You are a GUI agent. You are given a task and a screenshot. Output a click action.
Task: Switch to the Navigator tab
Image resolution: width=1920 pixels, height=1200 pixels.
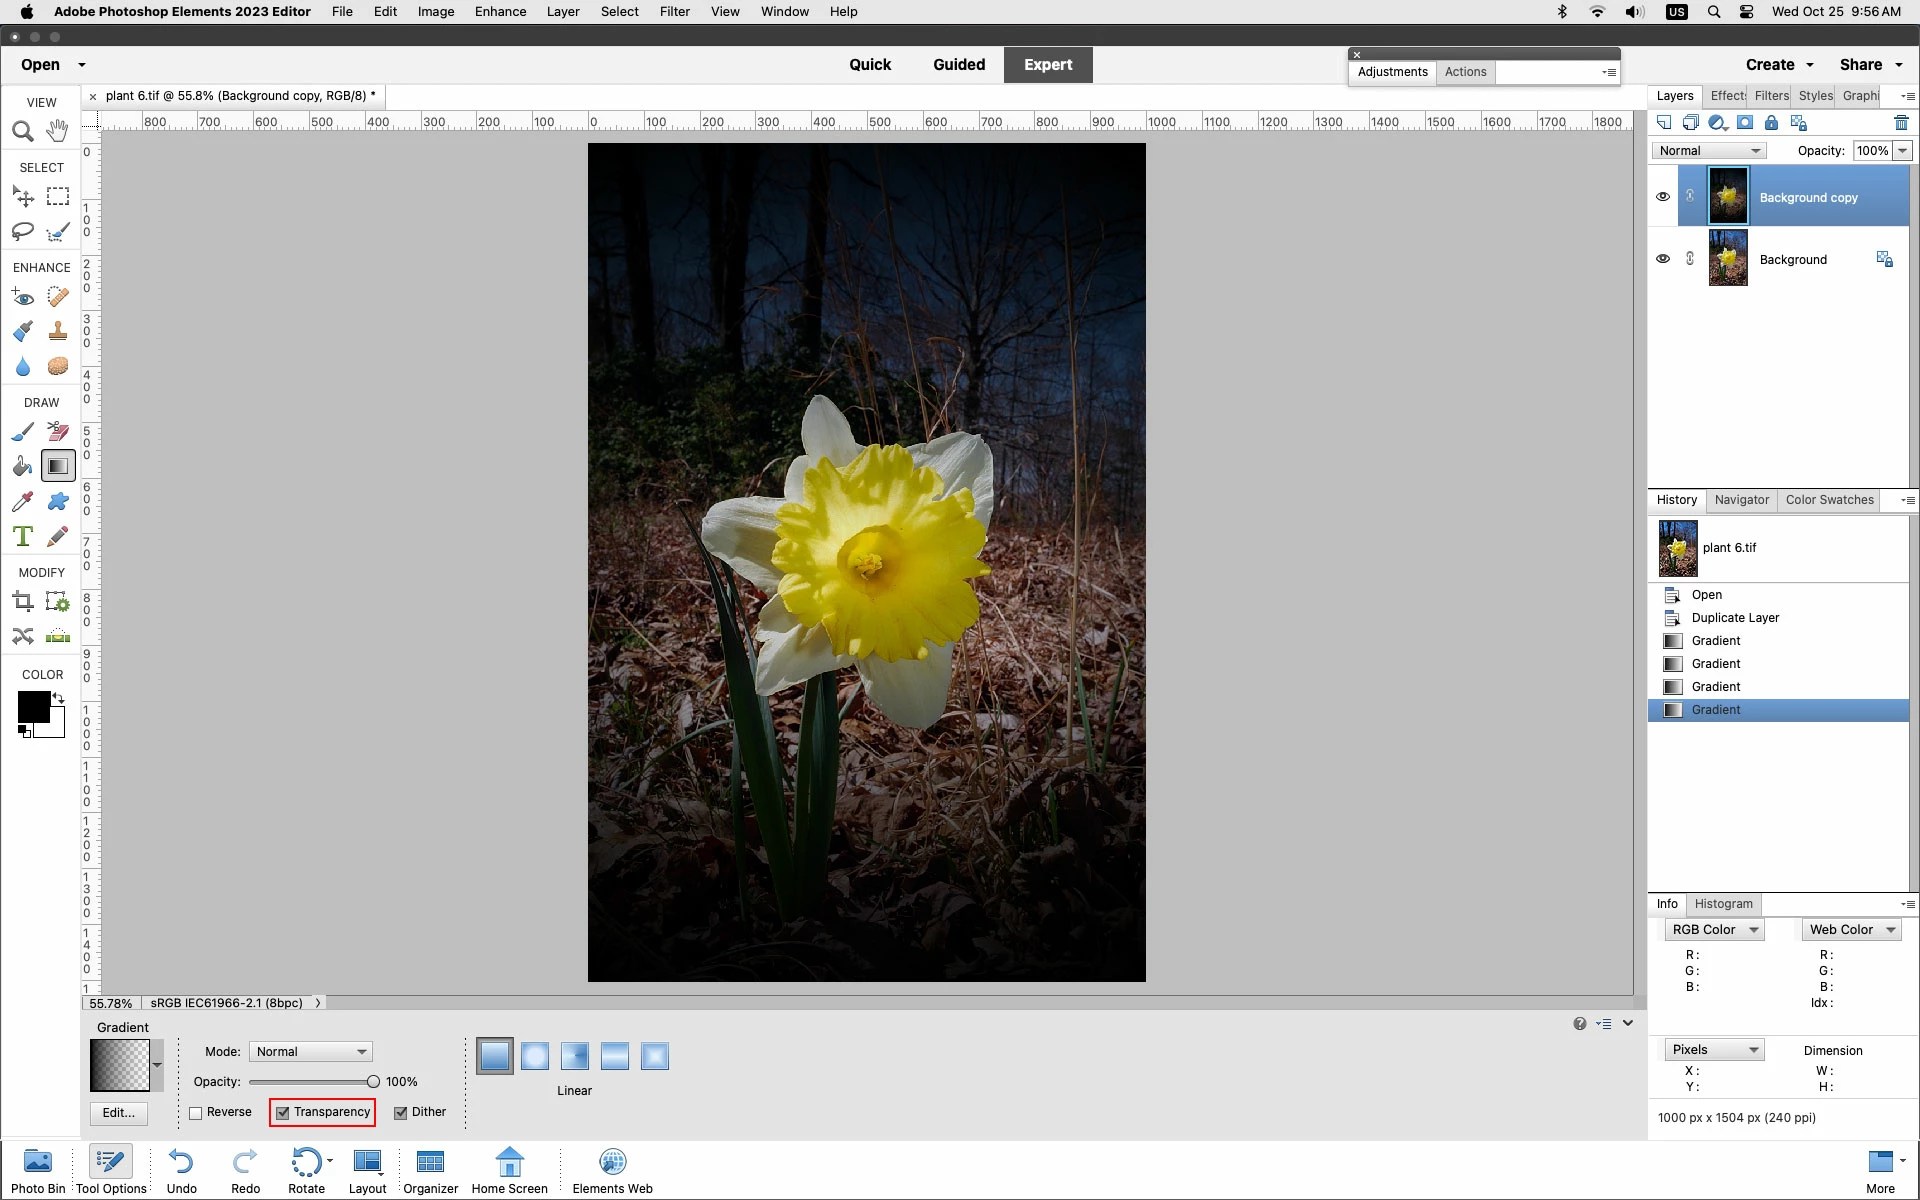pos(1741,500)
